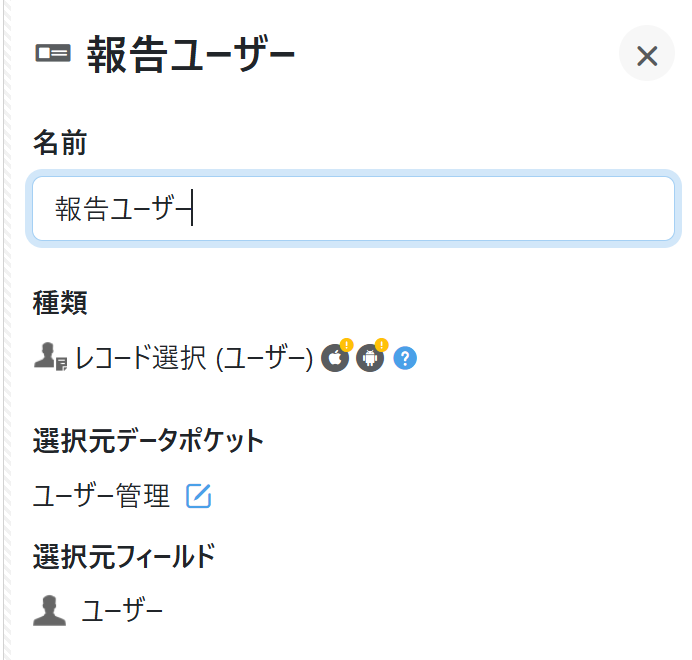Click the user silhouette icon under 選択元フィールド

[50, 610]
